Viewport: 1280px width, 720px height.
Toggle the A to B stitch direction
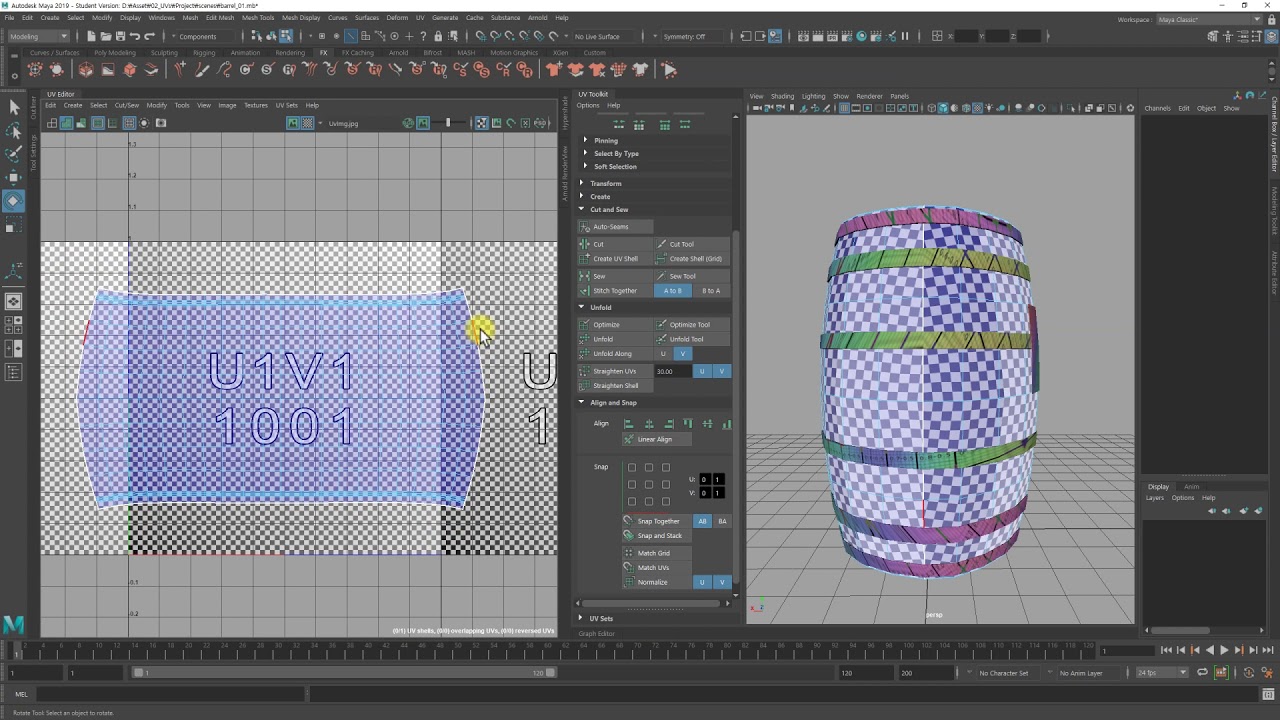click(x=673, y=291)
